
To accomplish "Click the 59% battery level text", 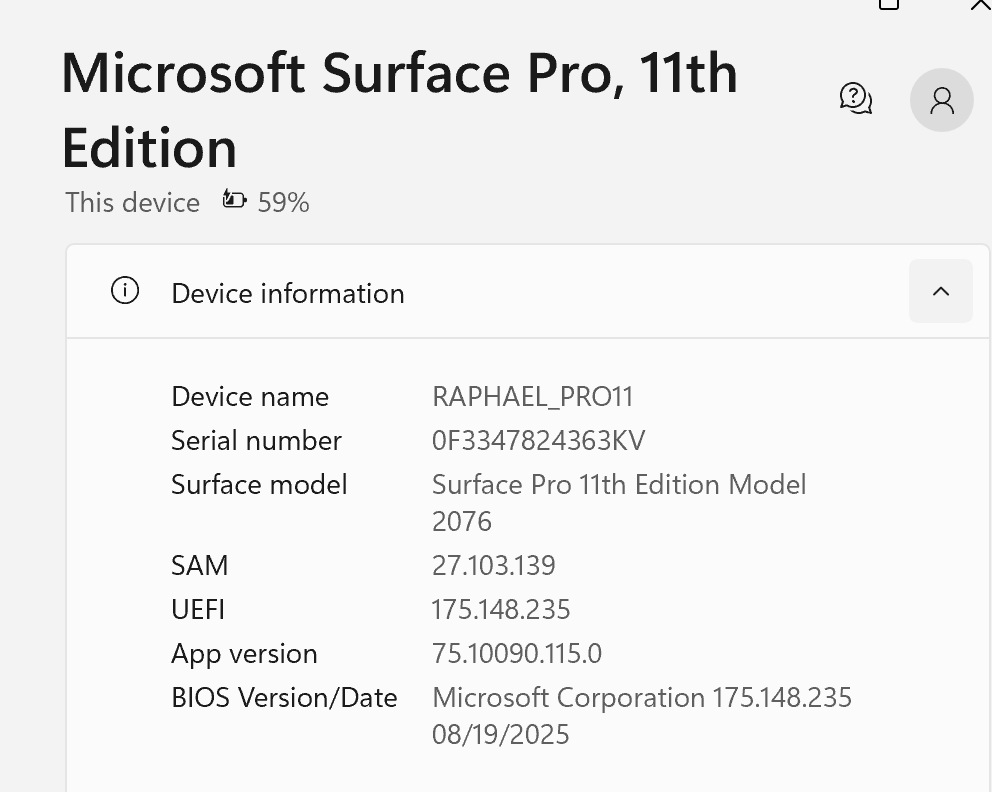I will pyautogui.click(x=283, y=203).
